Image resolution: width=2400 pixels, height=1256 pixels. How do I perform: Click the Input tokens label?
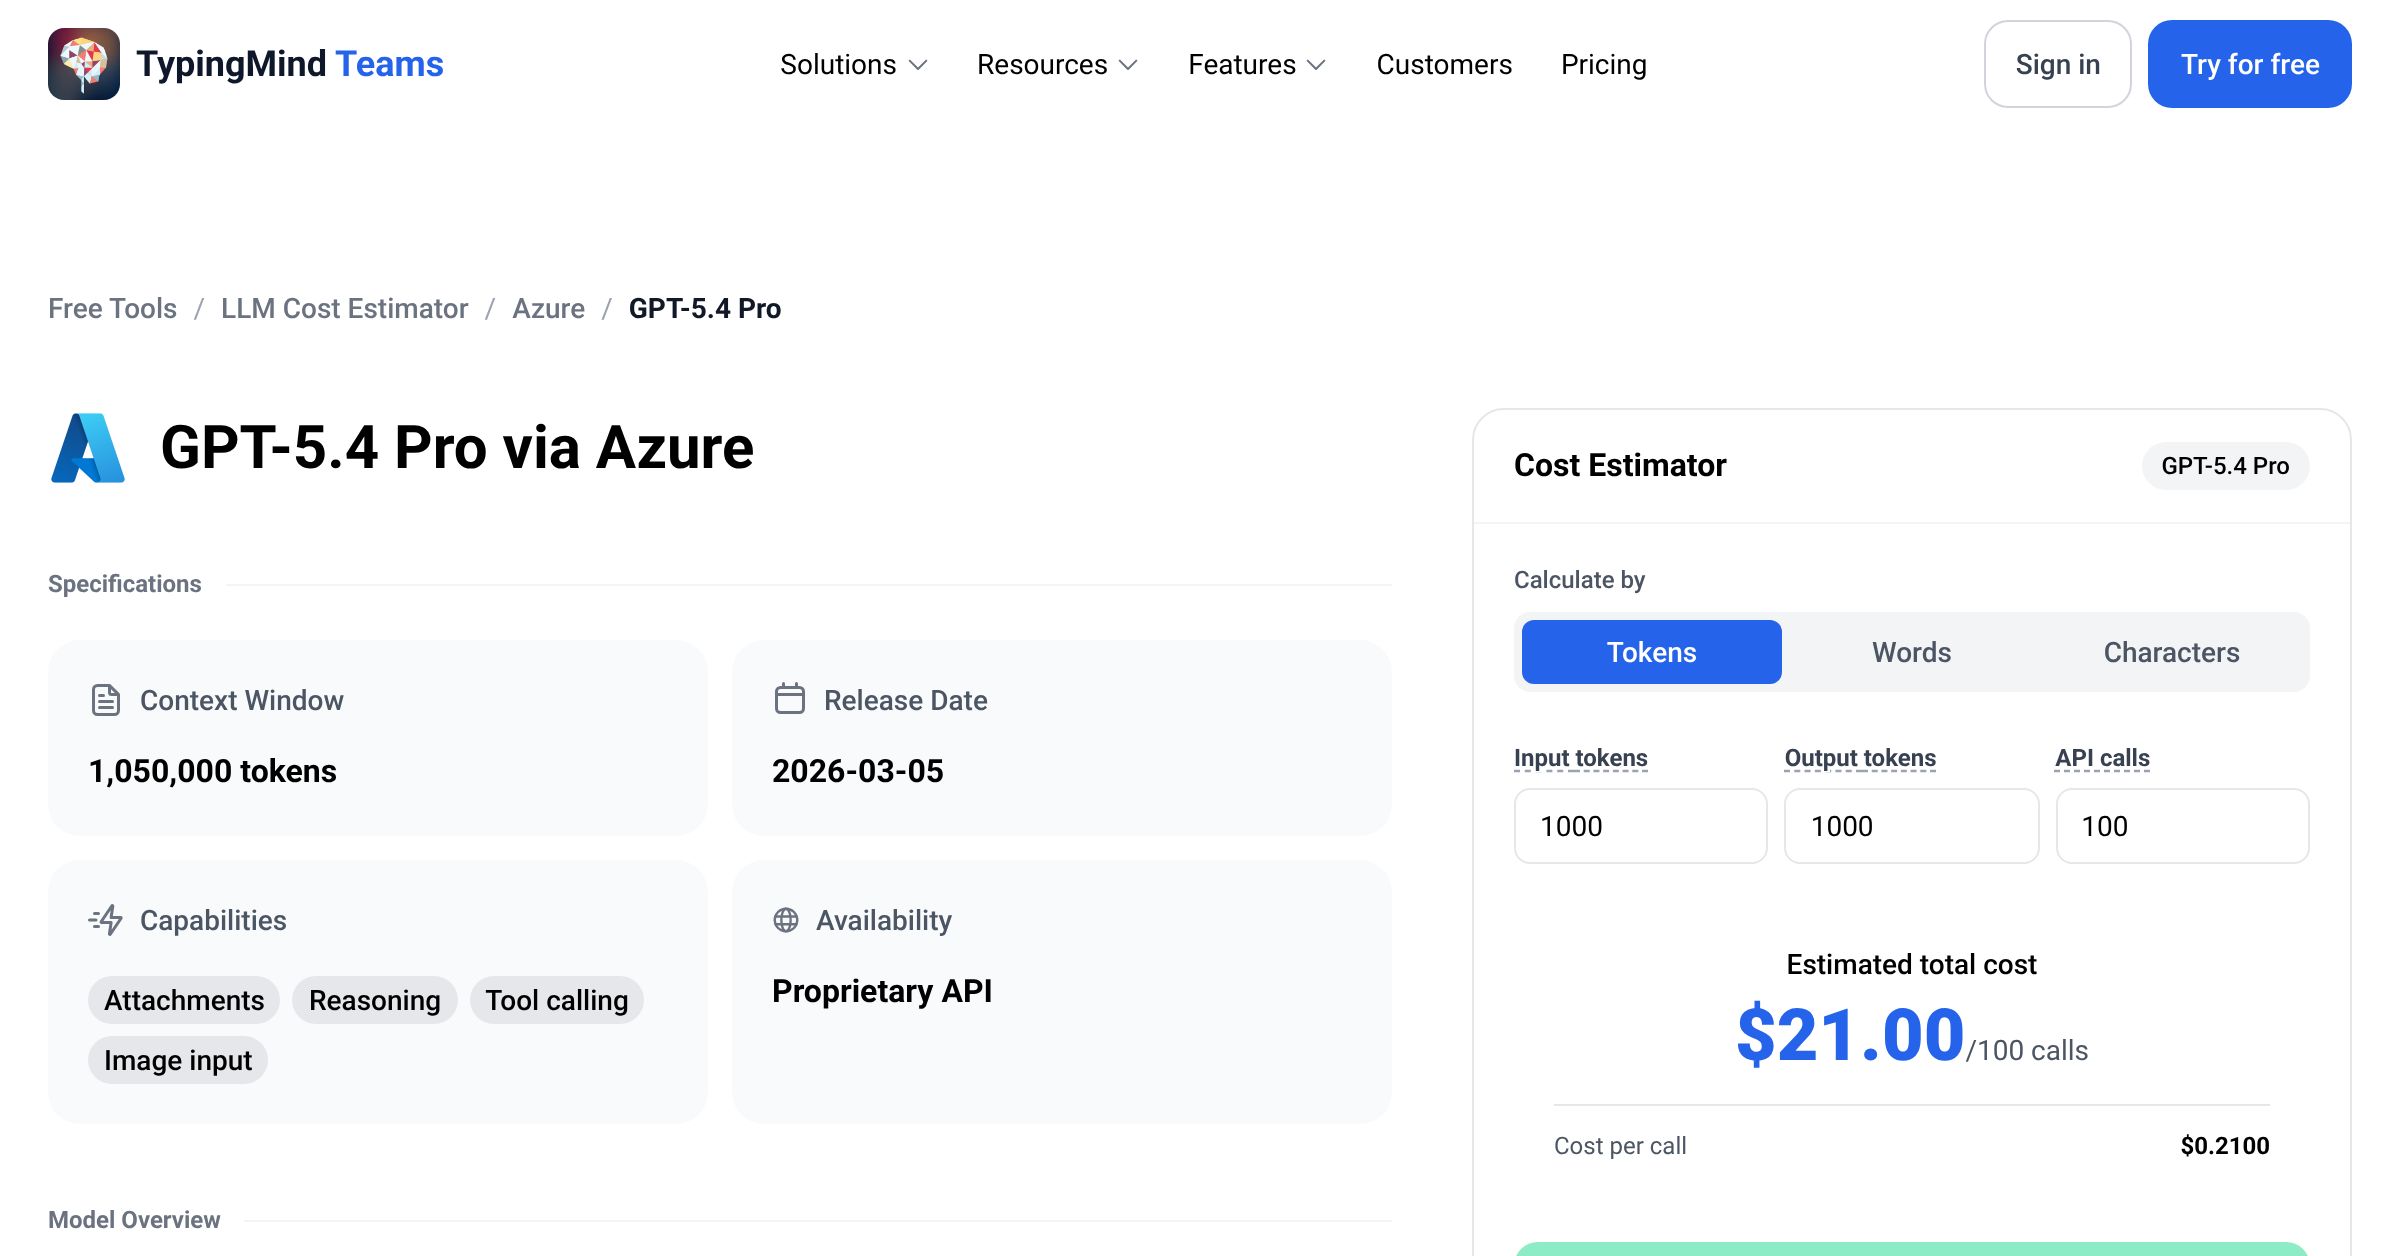click(1581, 758)
